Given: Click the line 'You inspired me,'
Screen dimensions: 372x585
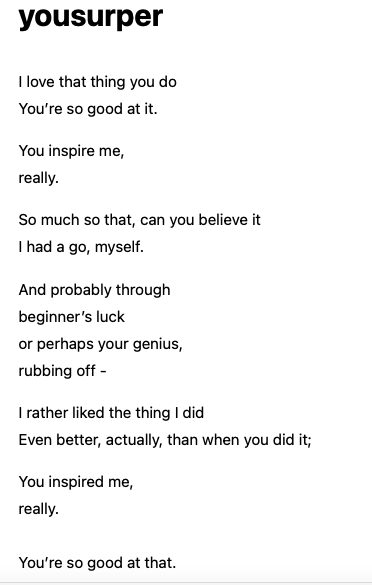Looking at the screenshot, I should click(76, 482).
